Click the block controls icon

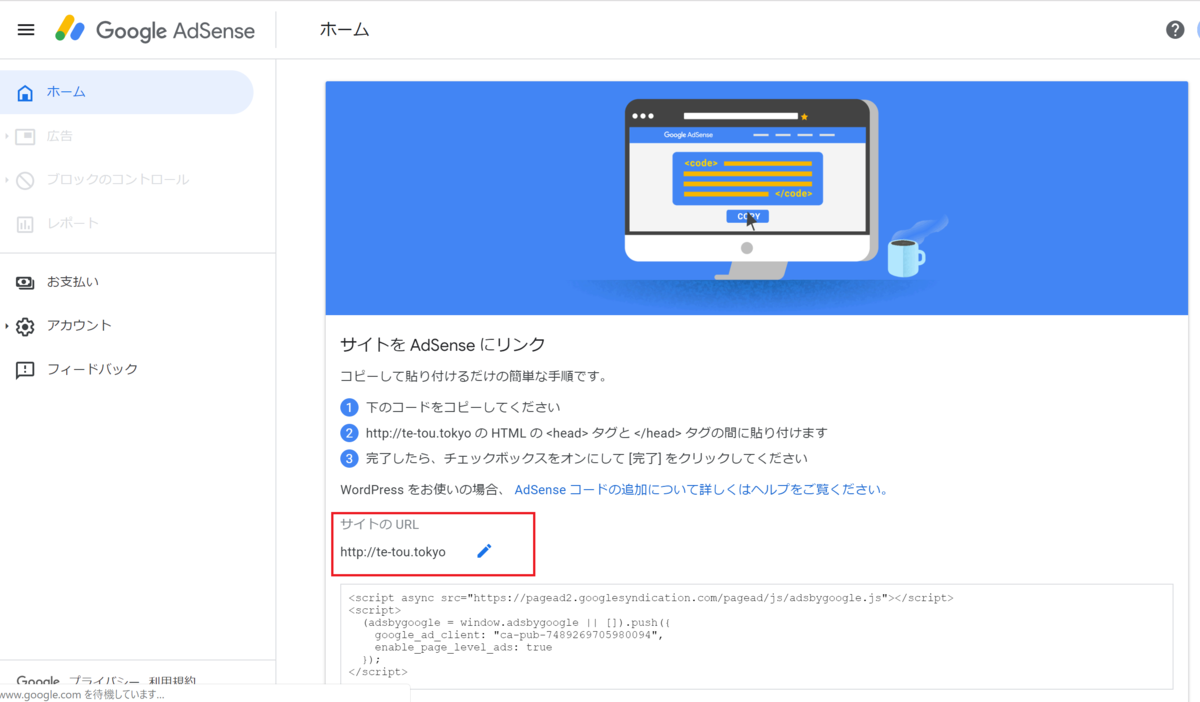click(x=25, y=180)
